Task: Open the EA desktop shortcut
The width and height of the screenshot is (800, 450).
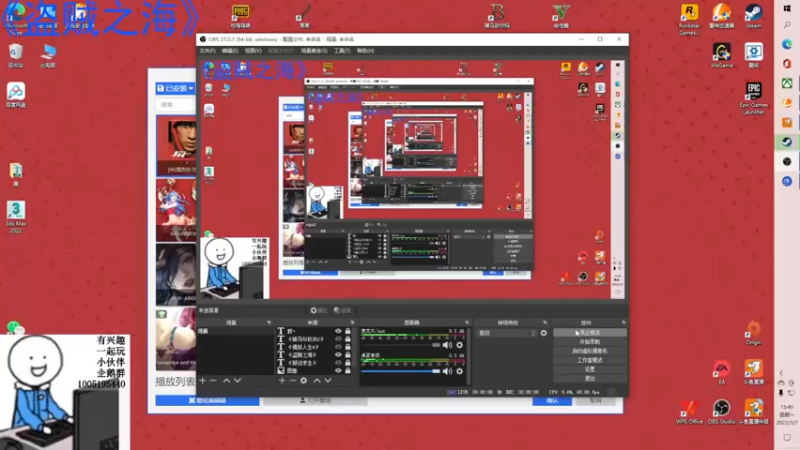Action: (721, 372)
